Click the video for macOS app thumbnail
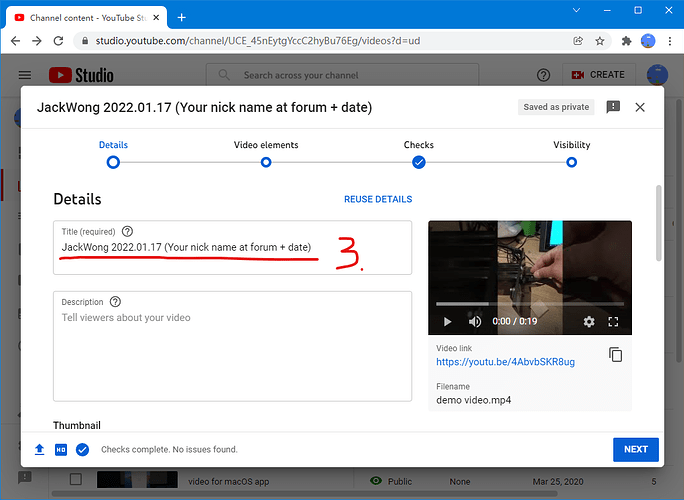Image resolution: width=684 pixels, height=500 pixels. pos(137,479)
